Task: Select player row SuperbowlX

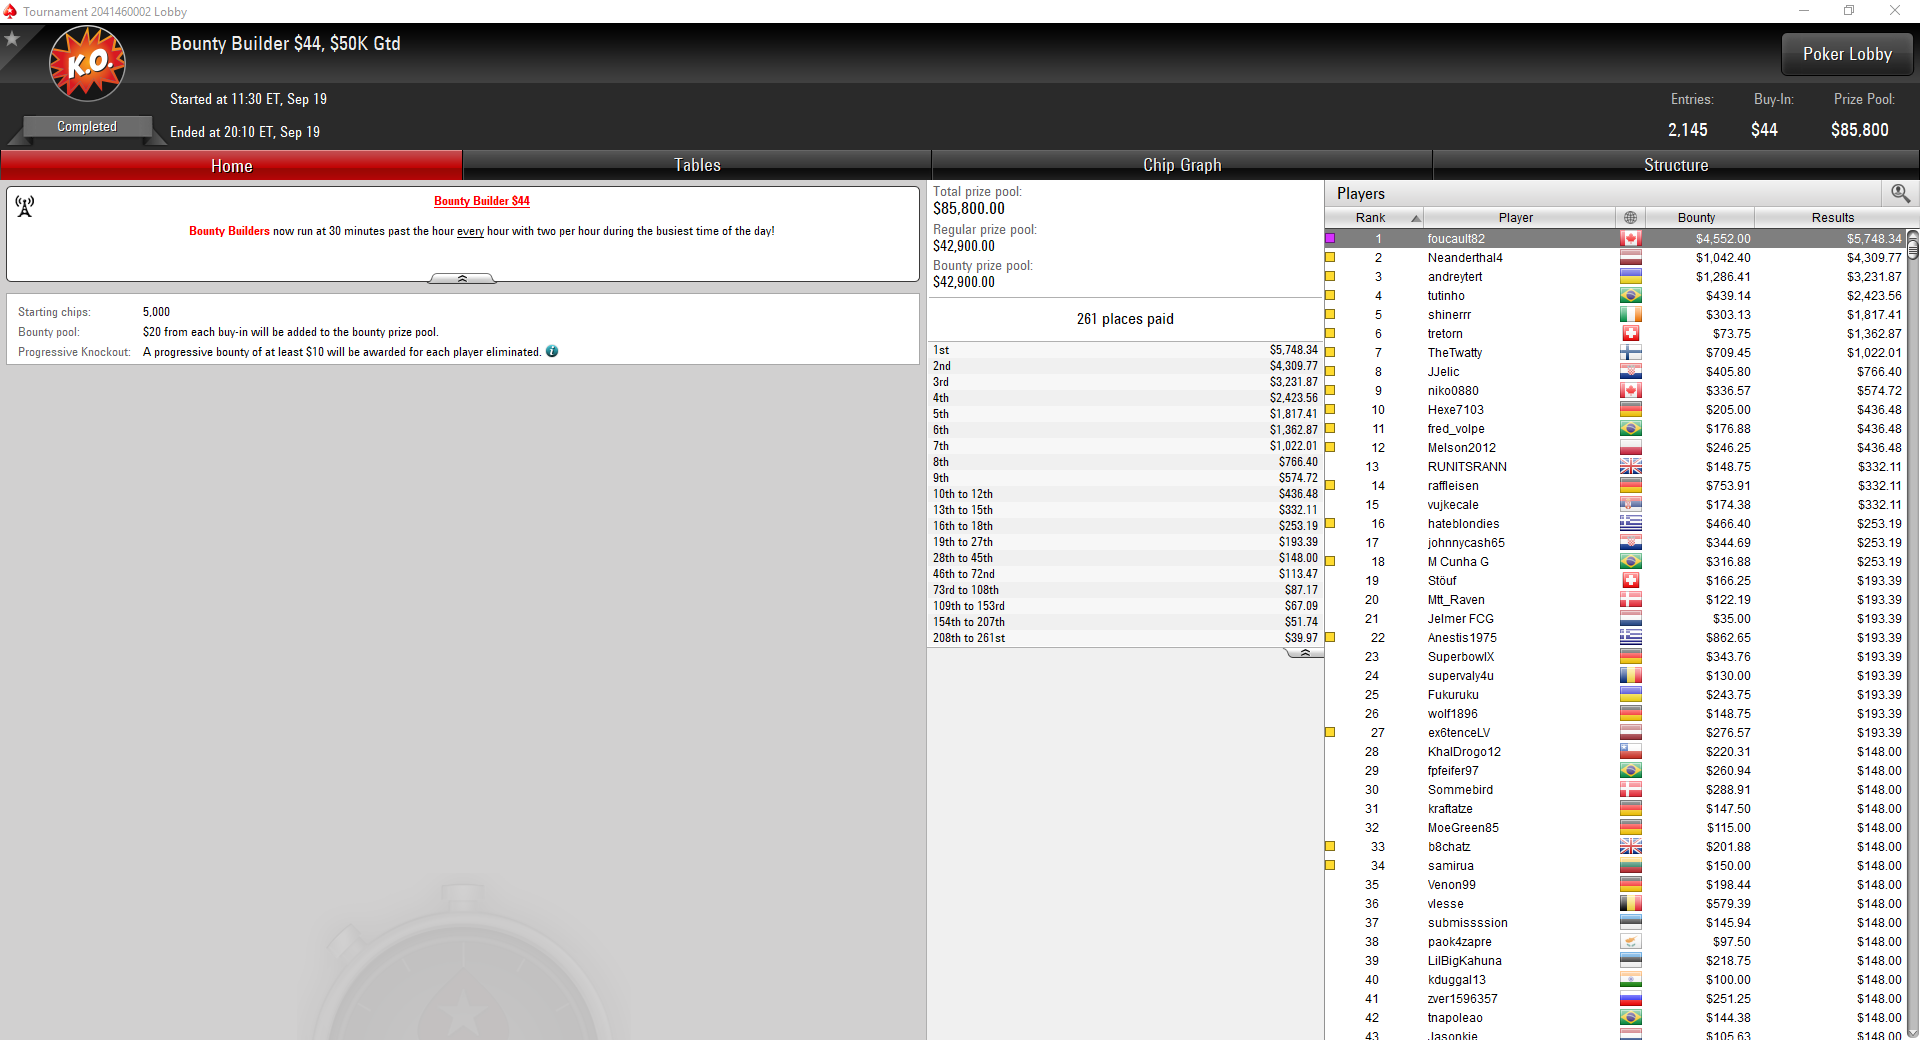Action: pos(1615,656)
